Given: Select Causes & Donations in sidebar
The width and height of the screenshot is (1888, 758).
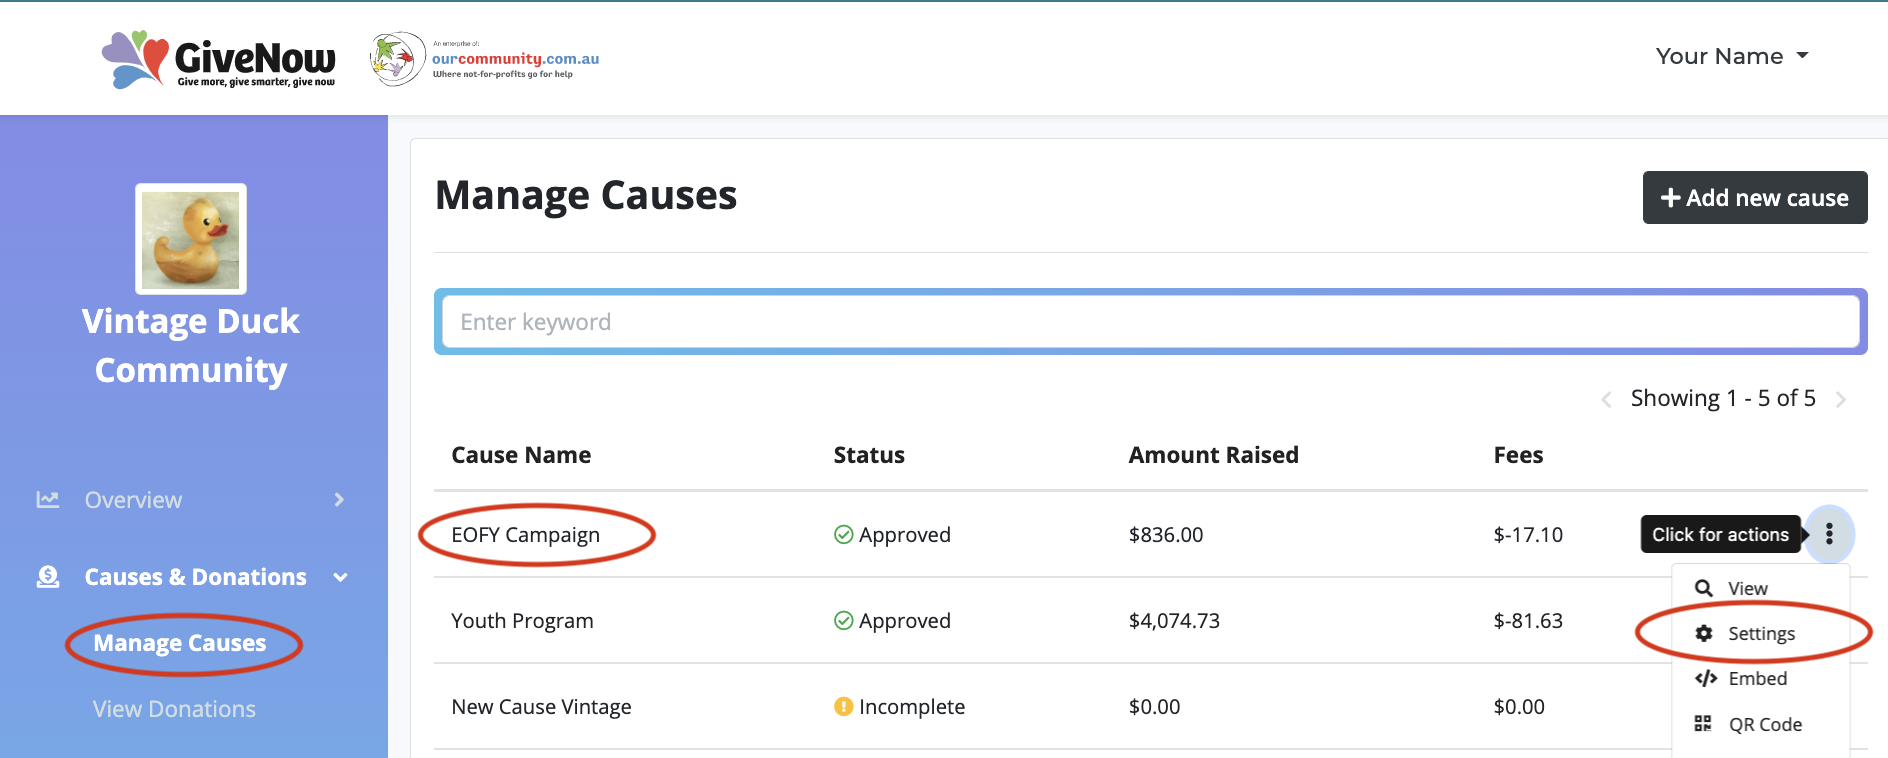Looking at the screenshot, I should [x=195, y=577].
